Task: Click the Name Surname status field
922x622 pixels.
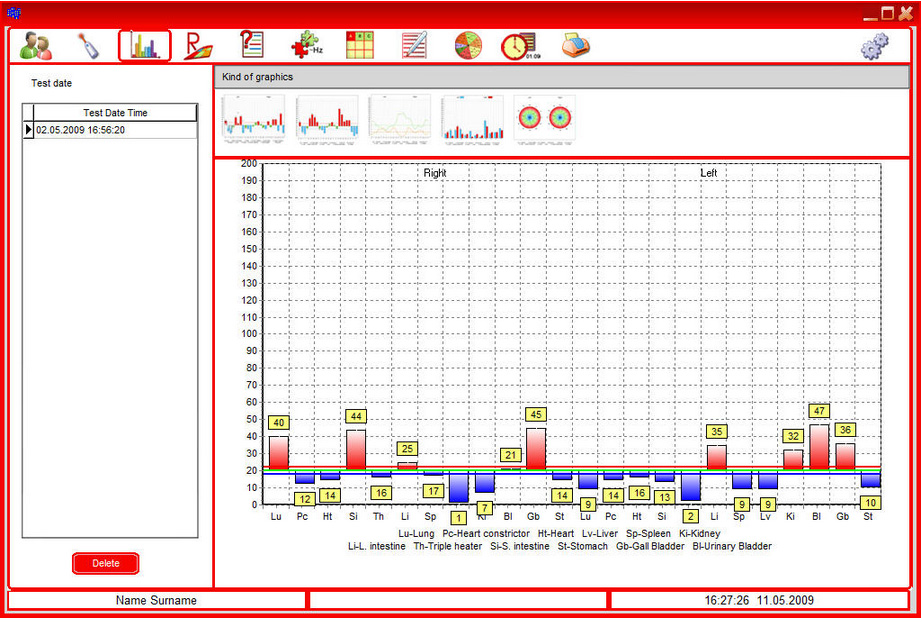Action: point(157,600)
